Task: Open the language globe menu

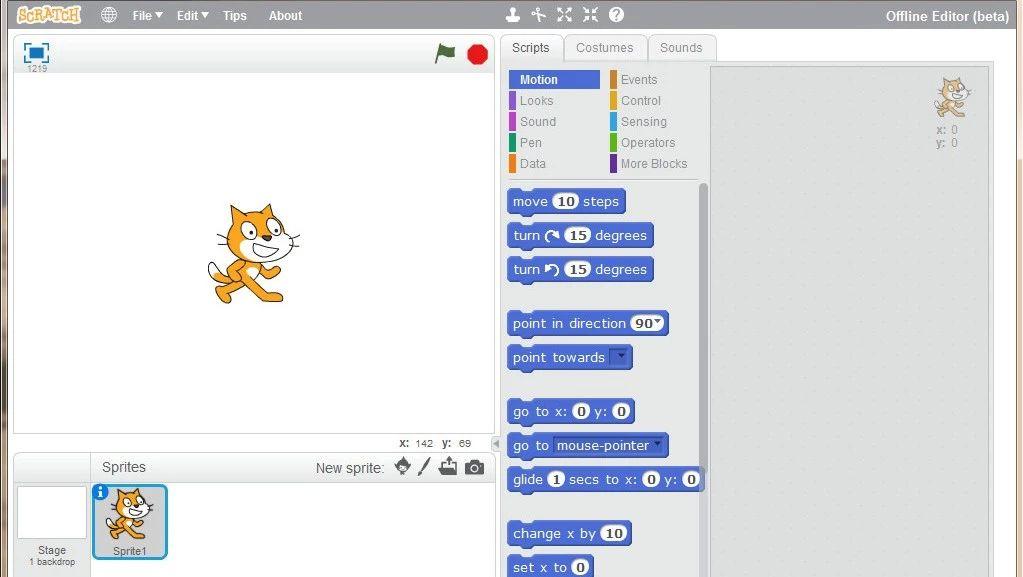Action: tap(109, 15)
